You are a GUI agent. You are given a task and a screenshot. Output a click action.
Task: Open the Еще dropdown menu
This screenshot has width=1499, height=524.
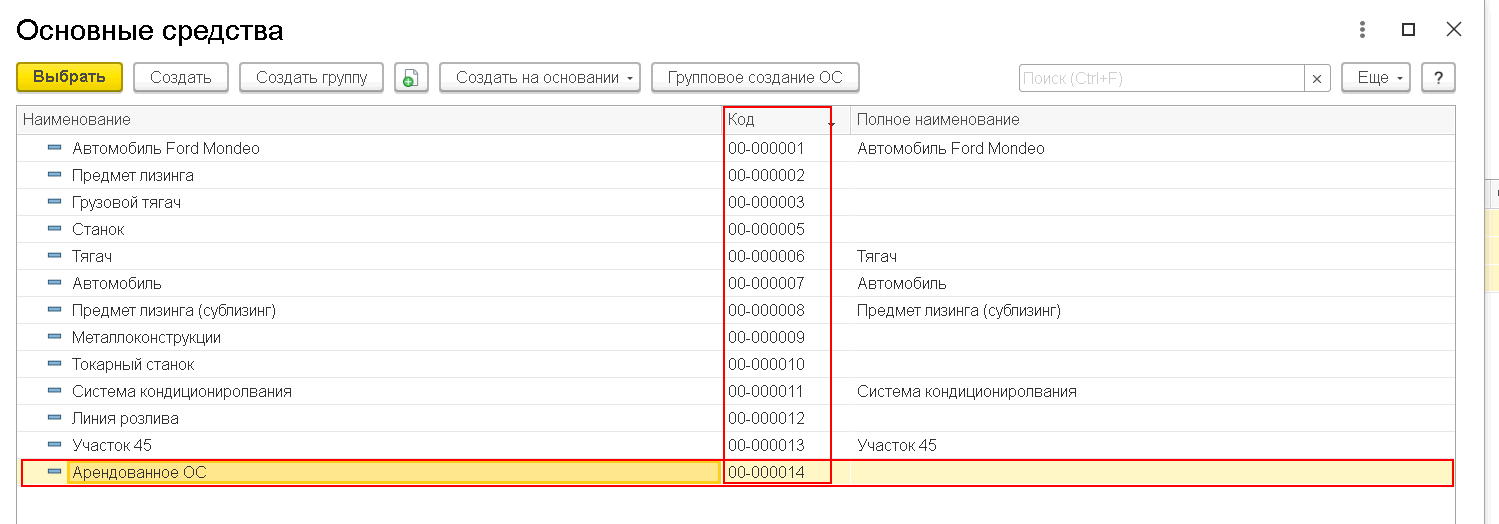[x=1376, y=78]
